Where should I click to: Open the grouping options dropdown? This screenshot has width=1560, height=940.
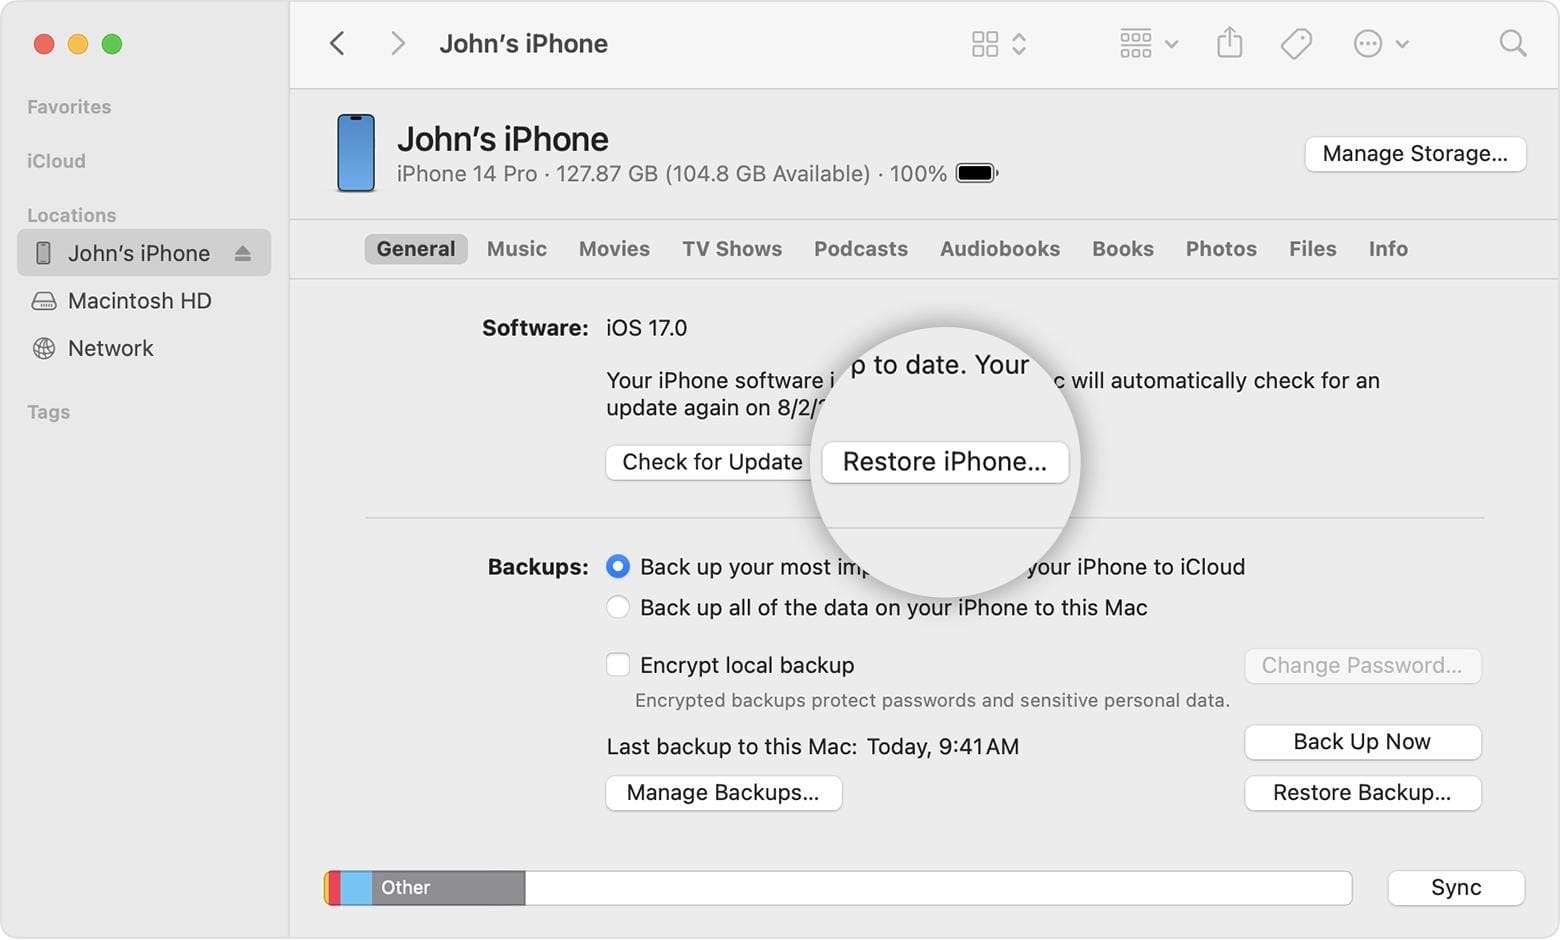1147,43
